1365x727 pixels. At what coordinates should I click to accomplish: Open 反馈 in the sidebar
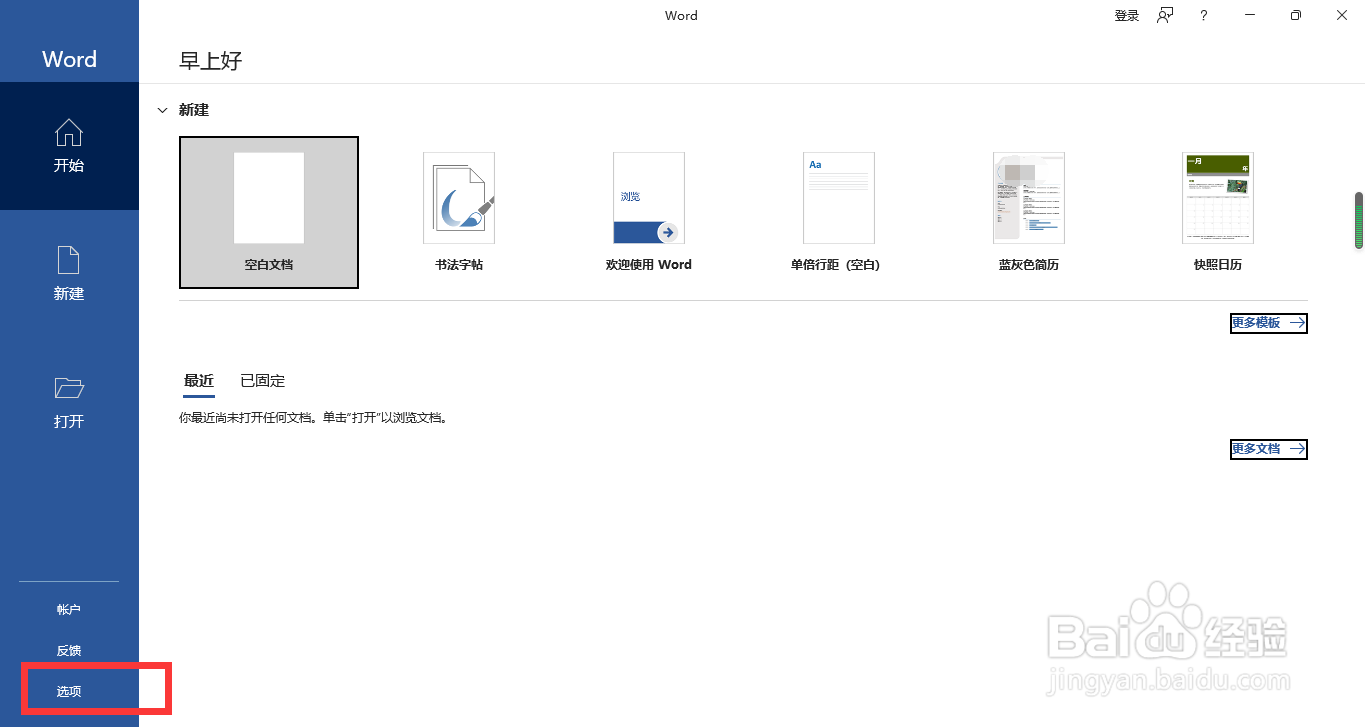pos(69,650)
